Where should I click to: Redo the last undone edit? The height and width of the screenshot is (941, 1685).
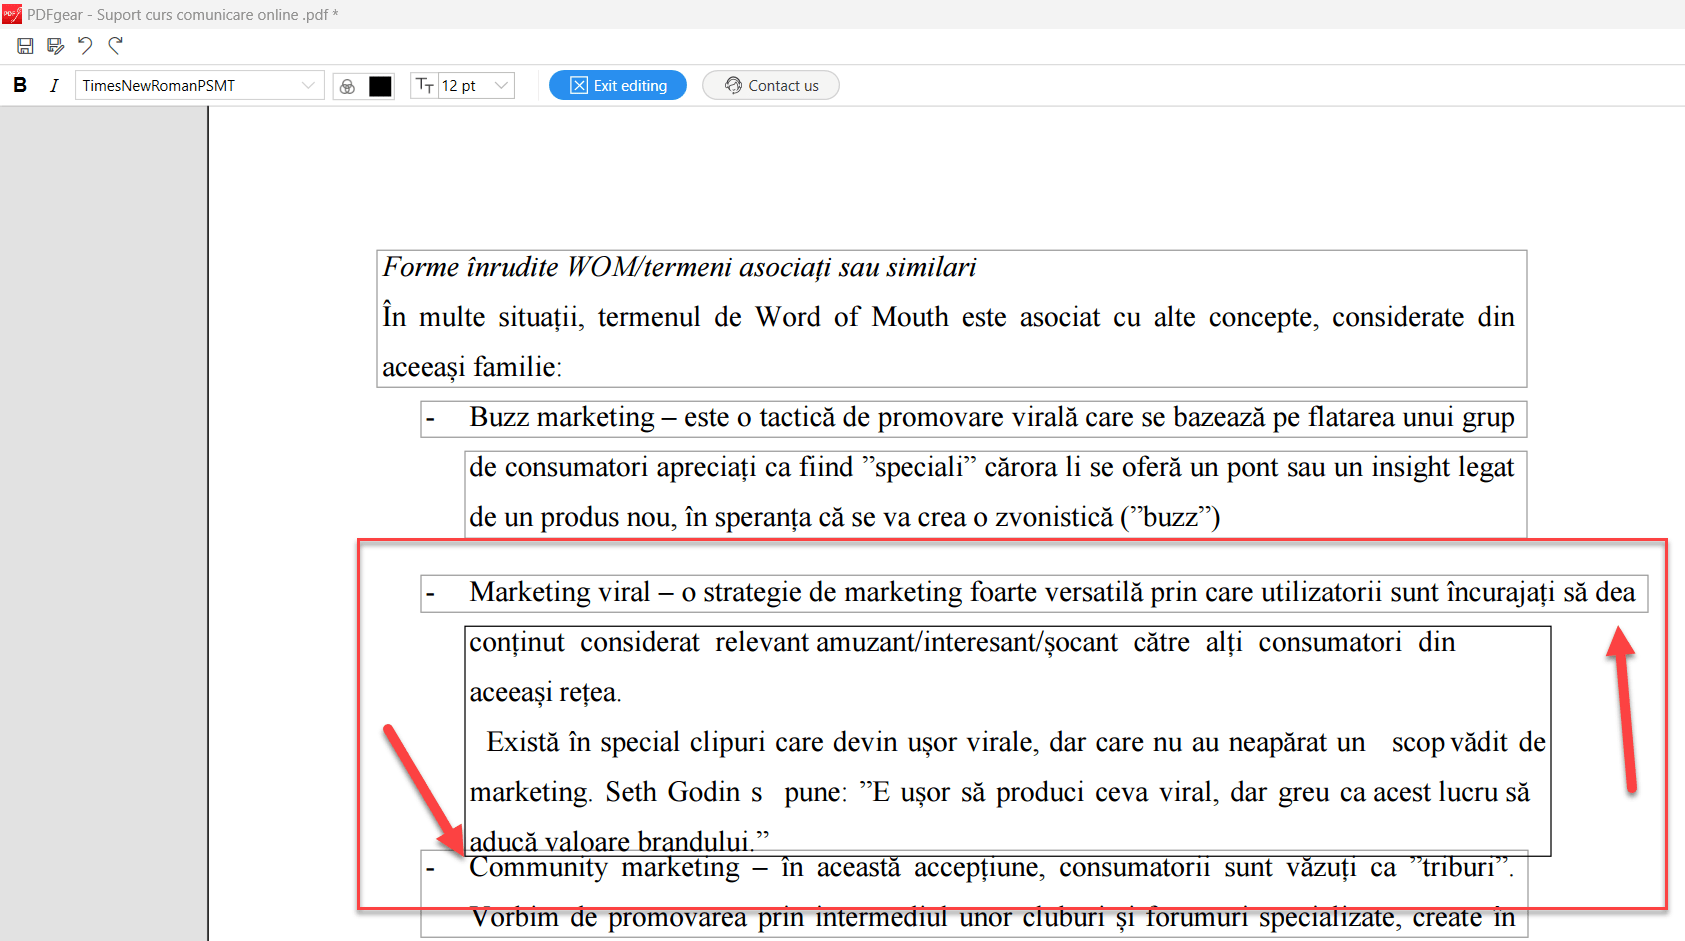(115, 45)
